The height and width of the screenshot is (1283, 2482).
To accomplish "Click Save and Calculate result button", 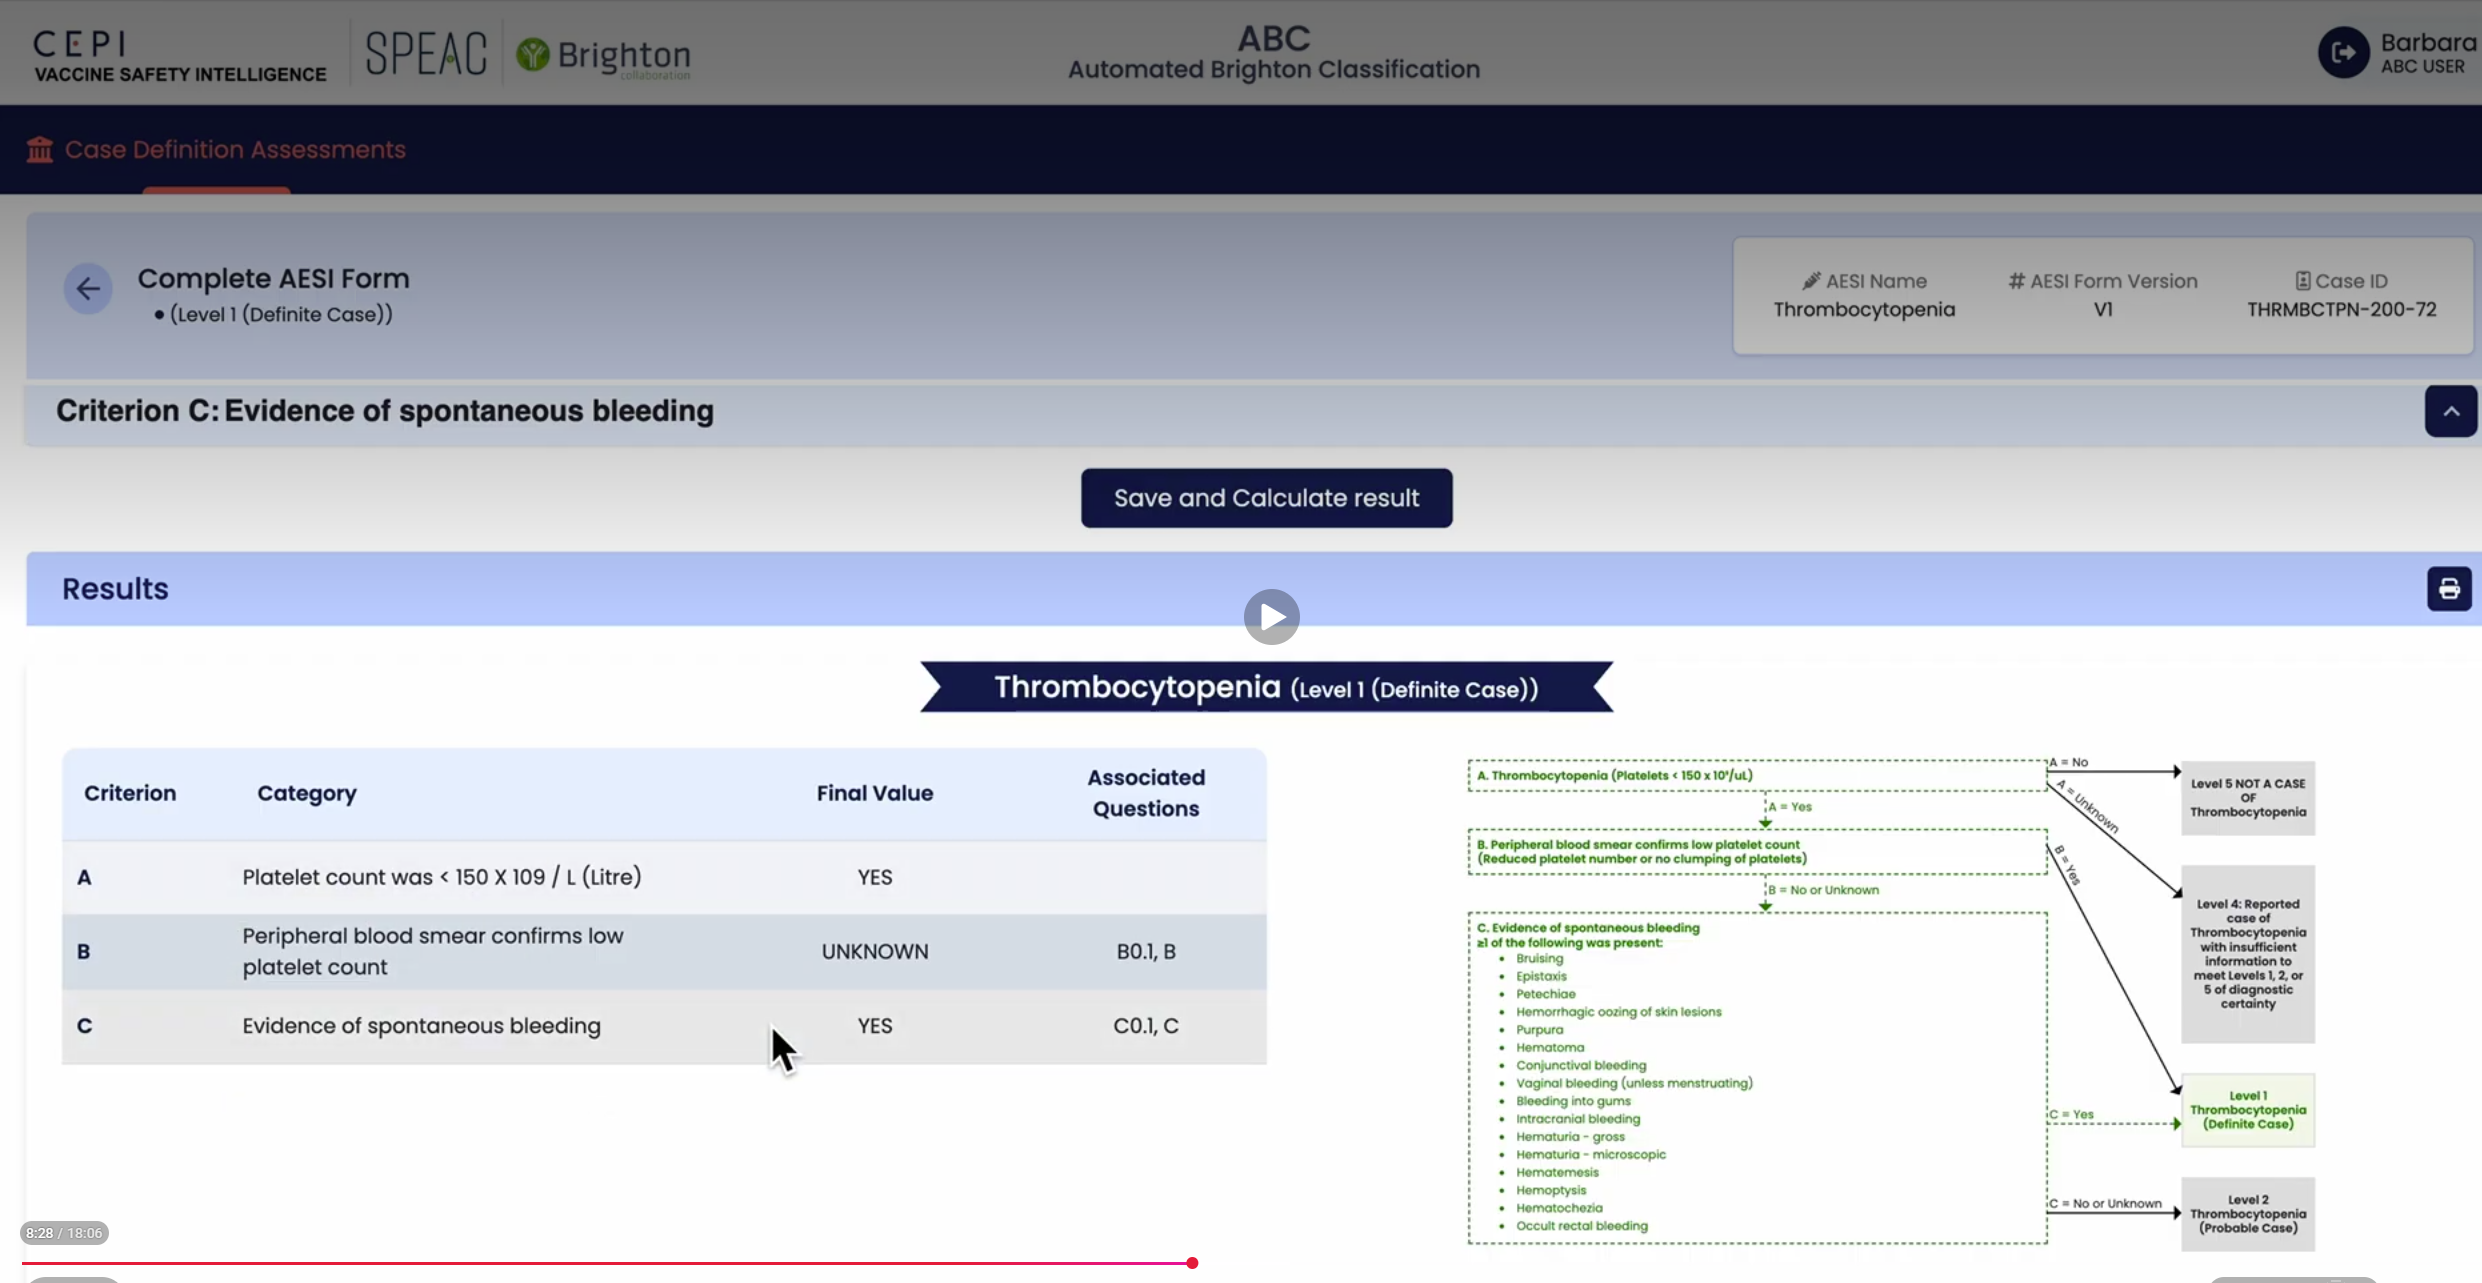I will pos(1266,498).
